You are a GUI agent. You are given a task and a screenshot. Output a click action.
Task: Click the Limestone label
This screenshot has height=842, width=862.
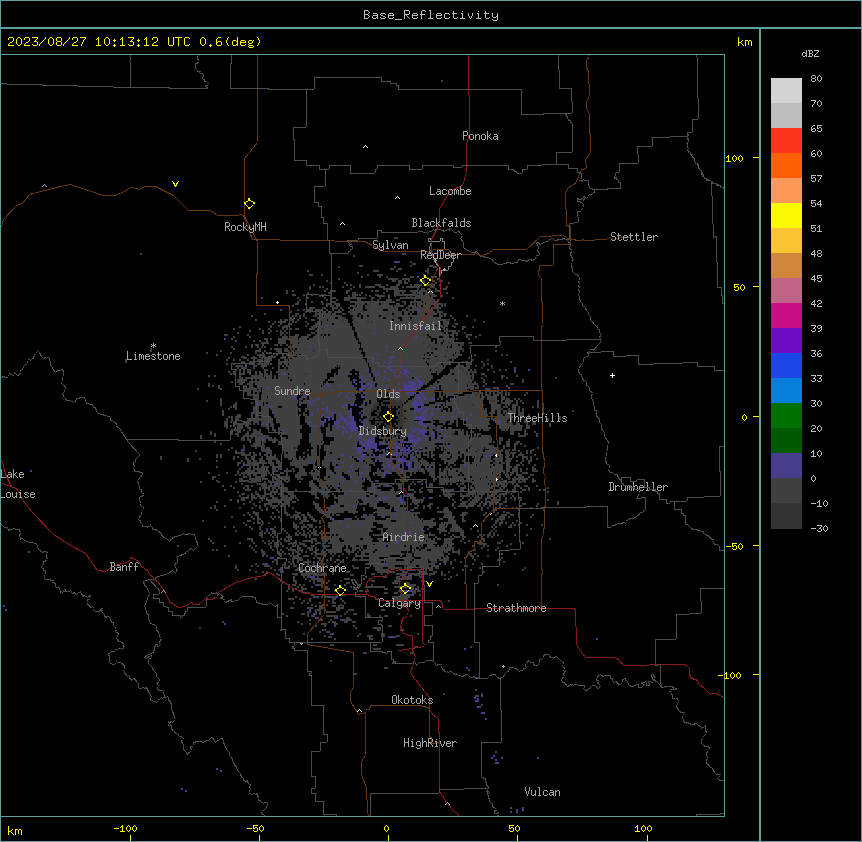153,356
